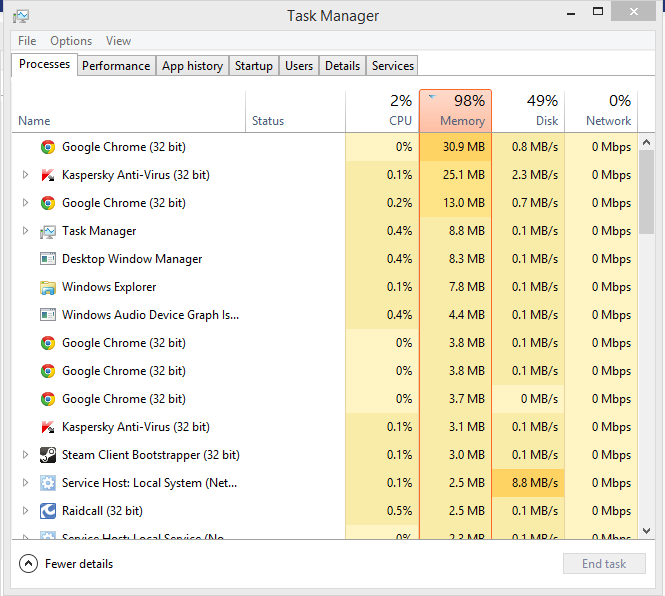Viewport: 665px width, 596px height.
Task: Open the Options menu
Action: [x=71, y=41]
